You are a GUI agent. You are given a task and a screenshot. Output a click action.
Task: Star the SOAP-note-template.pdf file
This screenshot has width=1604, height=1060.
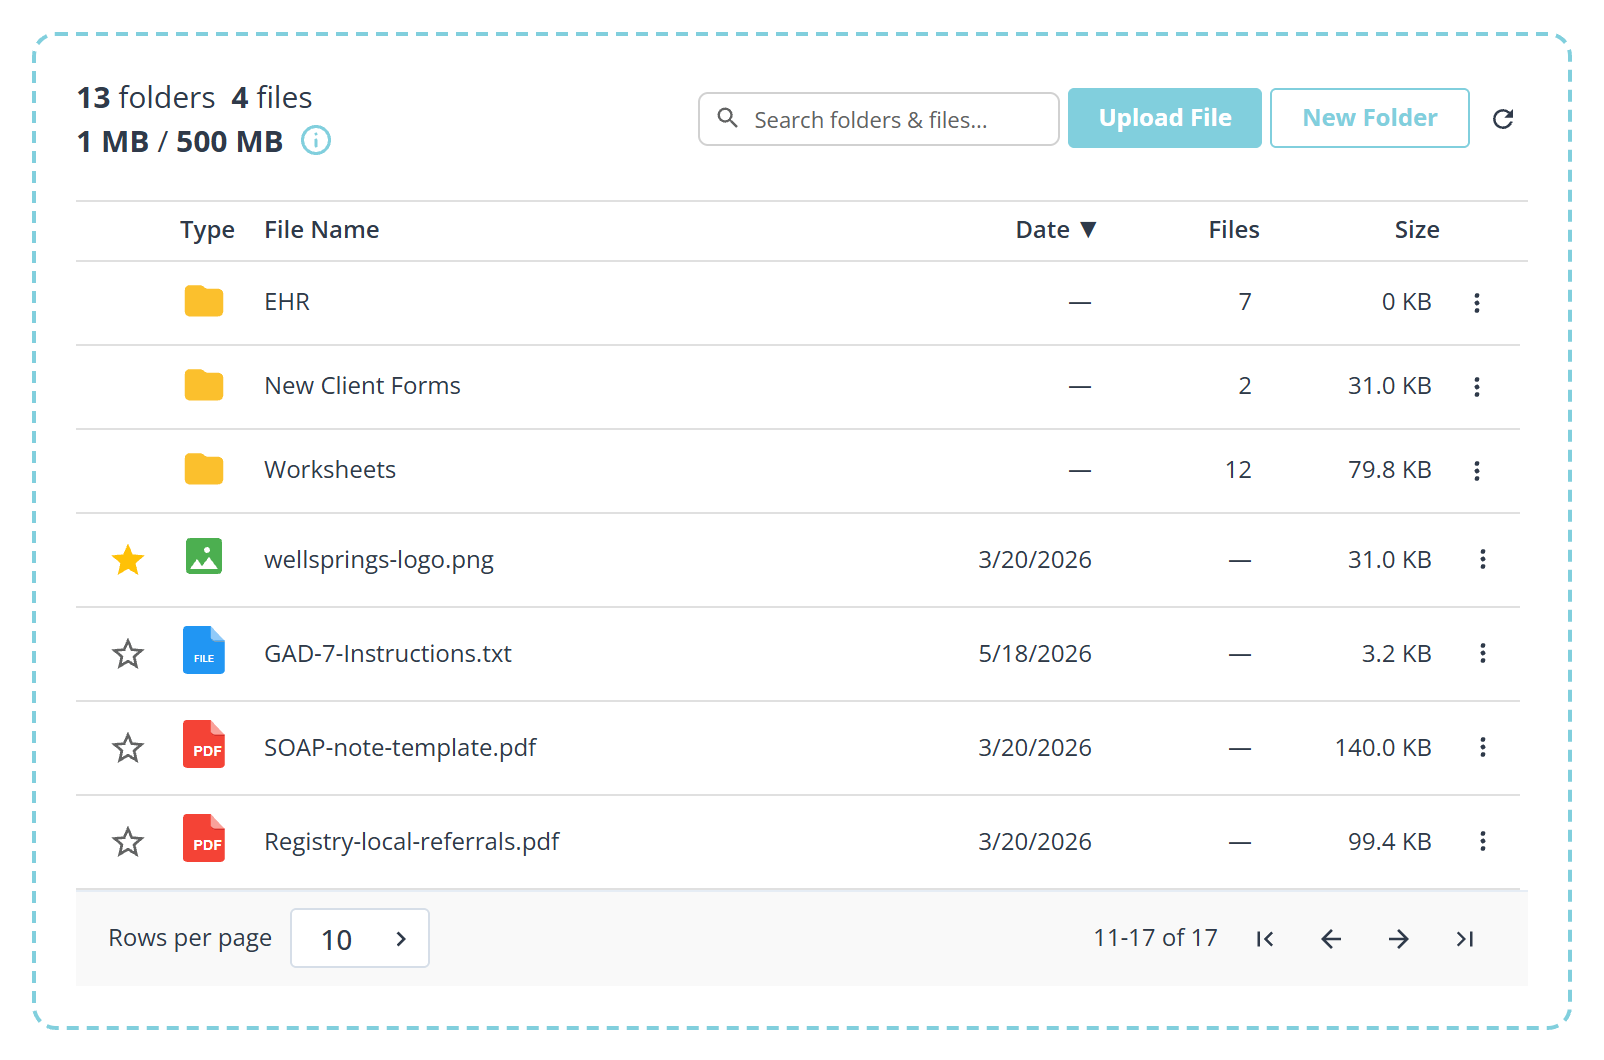(128, 748)
